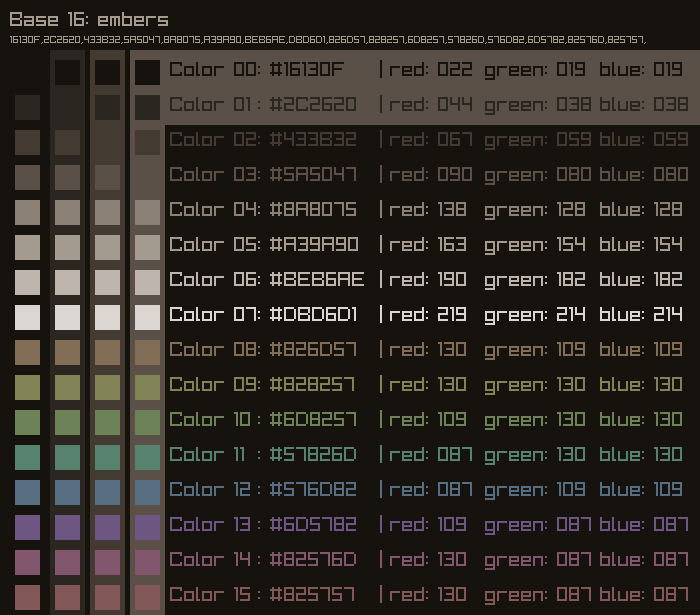Choose the blue Color 12 swatch beside its label
The height and width of the screenshot is (615, 700).
coord(147,492)
